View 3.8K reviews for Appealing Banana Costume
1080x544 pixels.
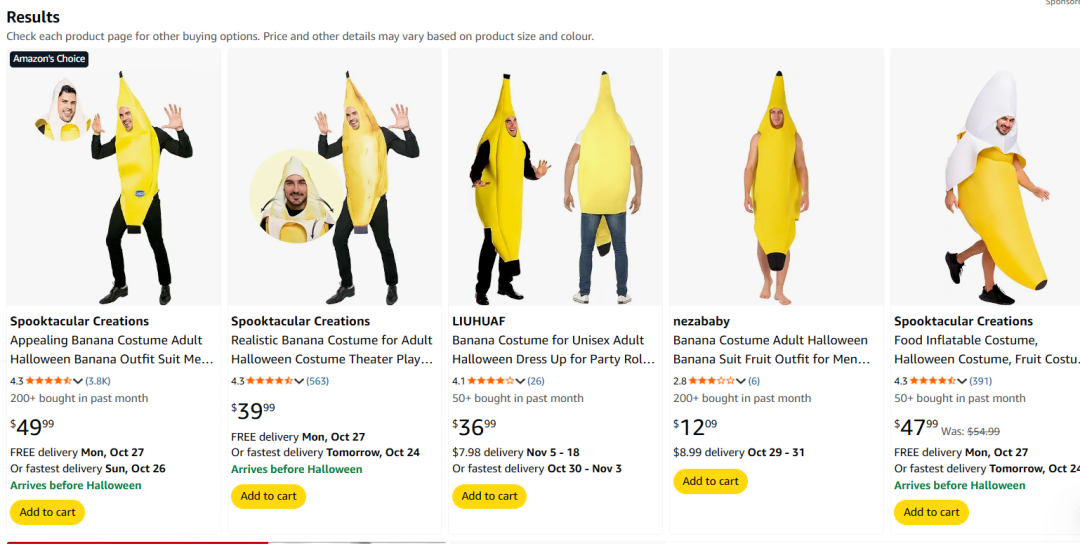tap(98, 381)
